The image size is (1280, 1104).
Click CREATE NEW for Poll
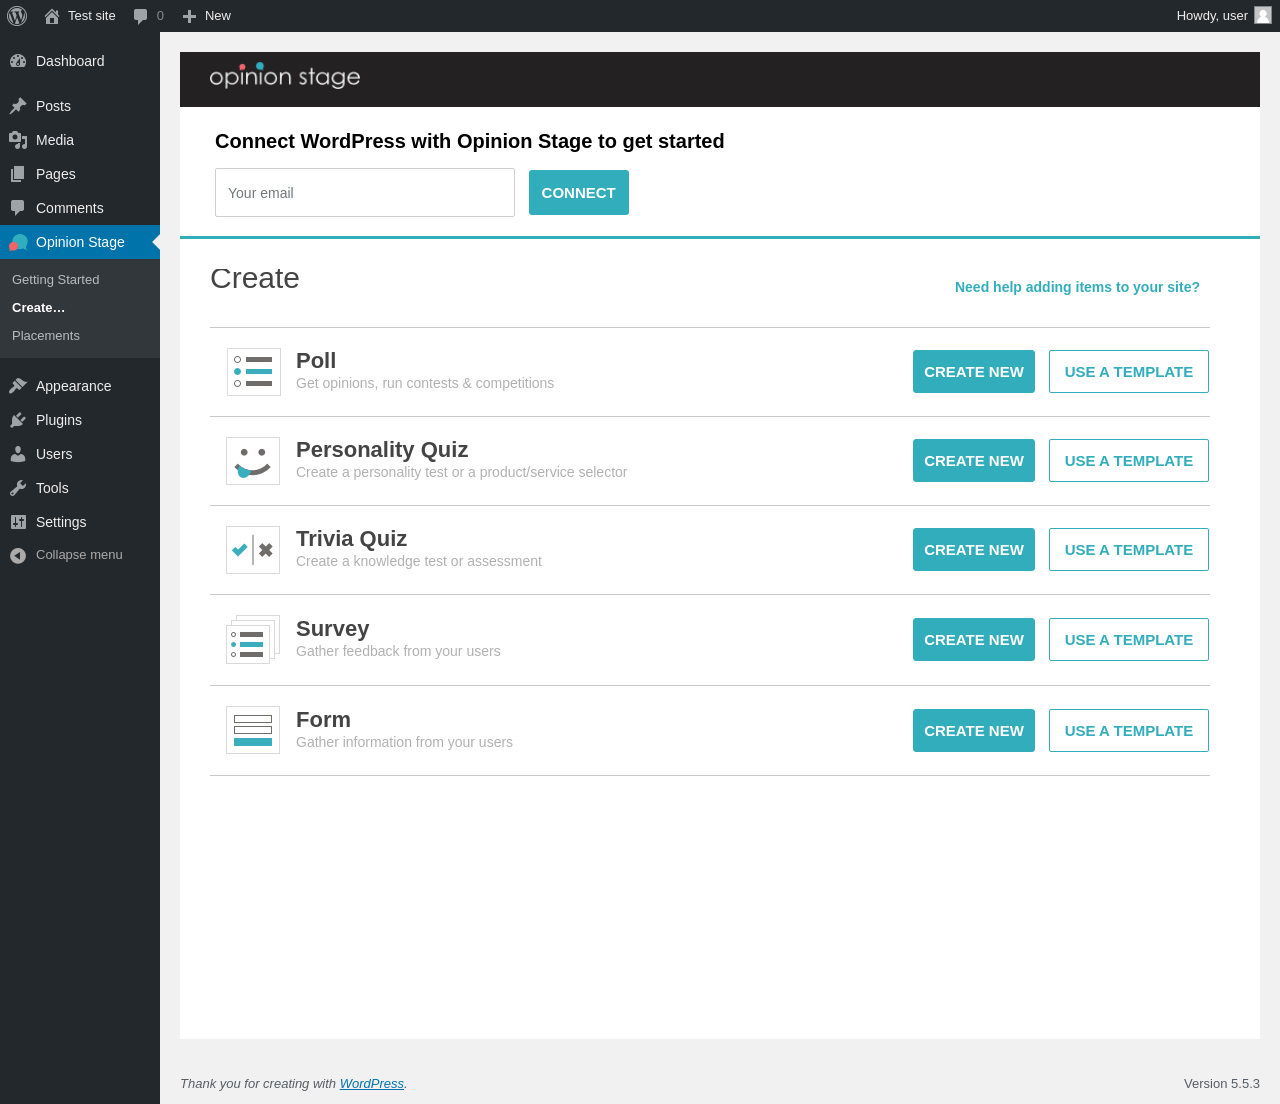[x=974, y=372]
